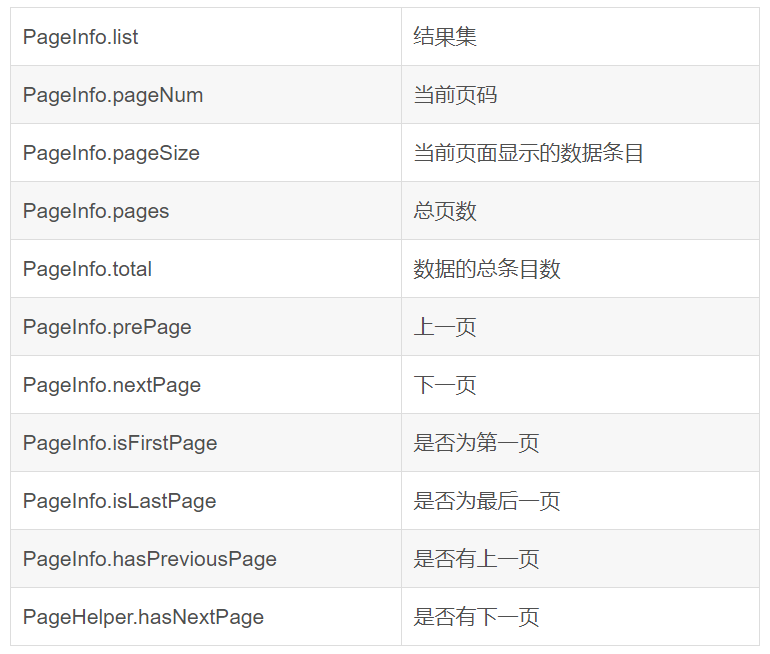Click 是否为第一页 text

click(x=476, y=442)
